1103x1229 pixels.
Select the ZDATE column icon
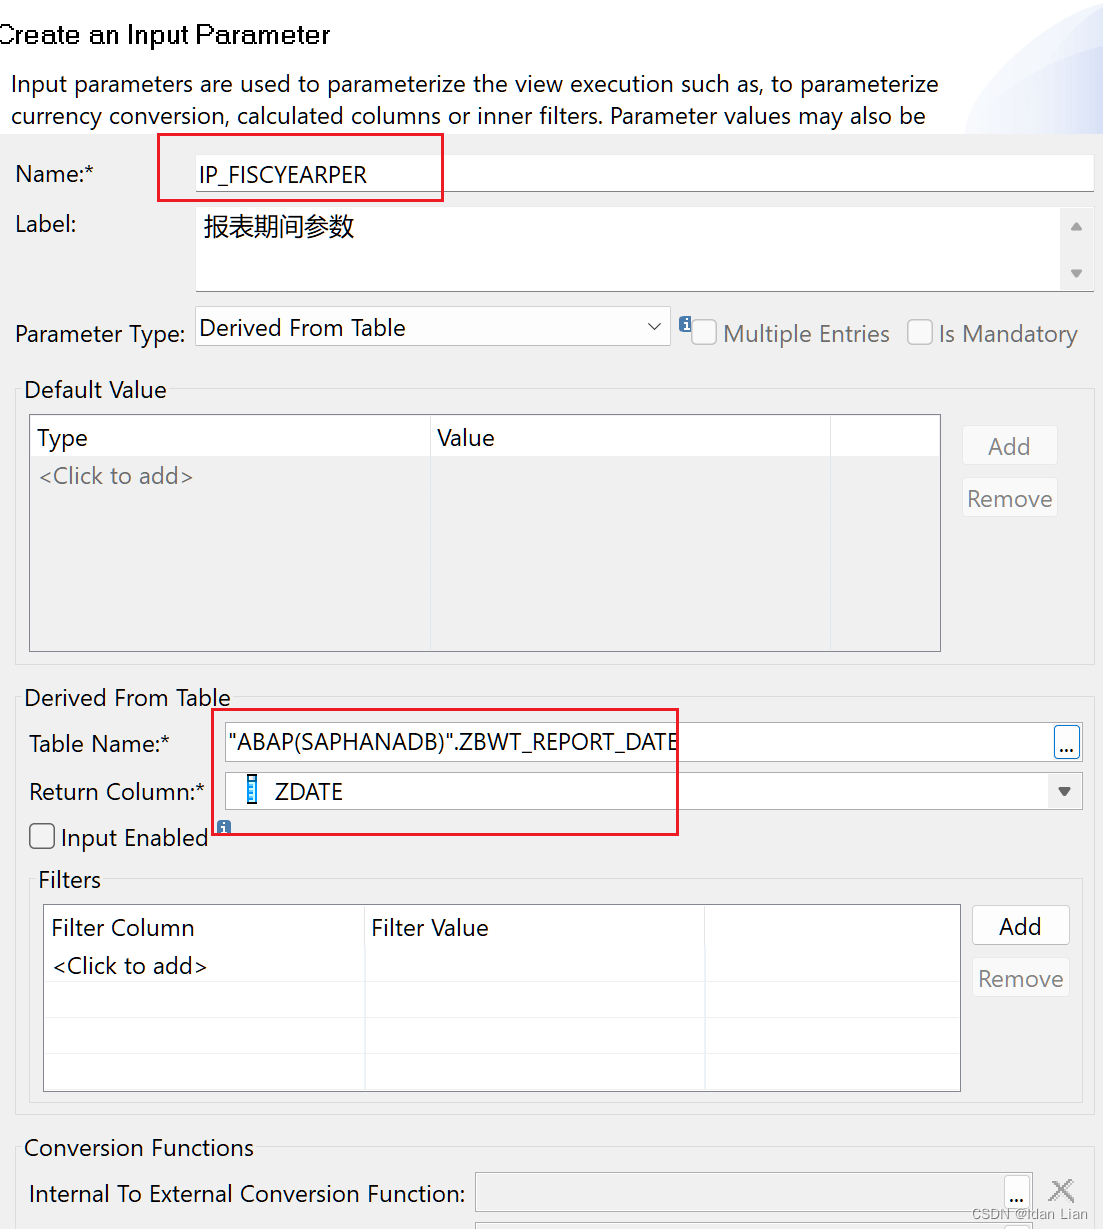click(251, 791)
